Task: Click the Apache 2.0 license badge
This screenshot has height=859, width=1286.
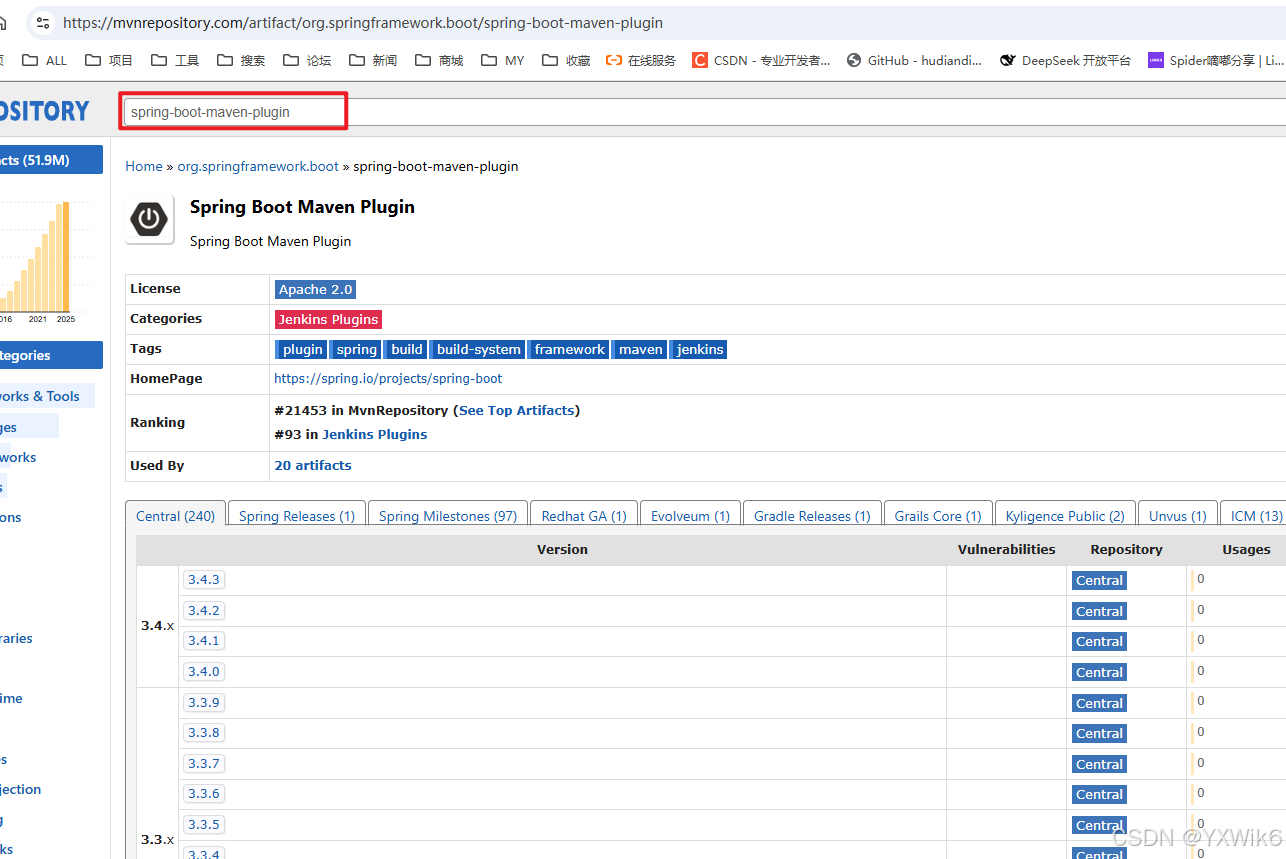Action: pos(315,289)
